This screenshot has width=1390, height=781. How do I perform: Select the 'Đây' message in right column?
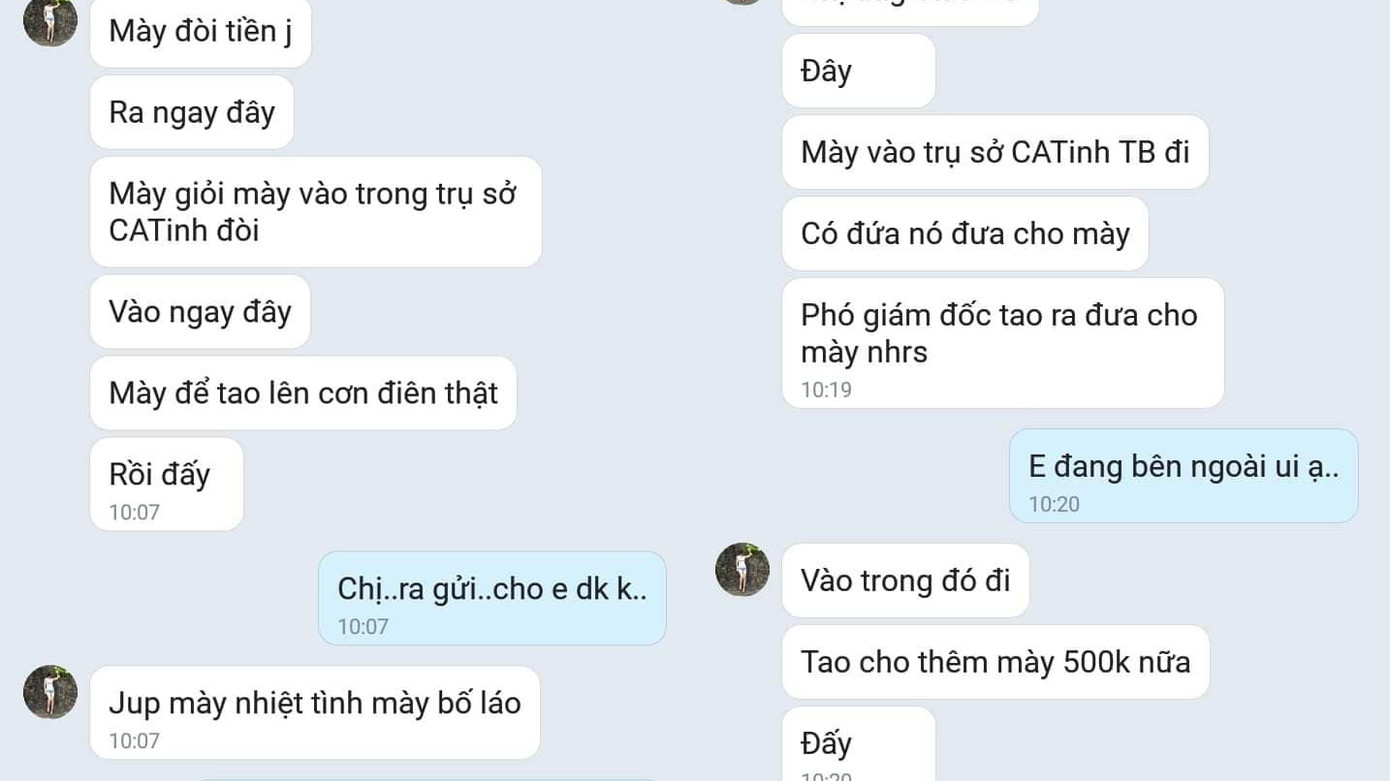pos(858,71)
